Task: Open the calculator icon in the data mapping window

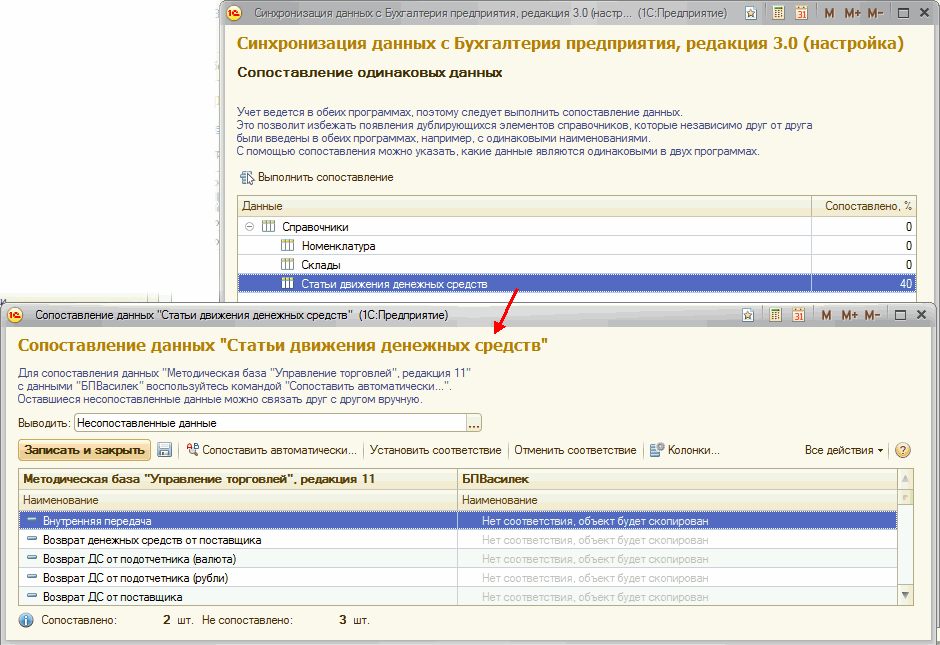Action: coord(775,315)
